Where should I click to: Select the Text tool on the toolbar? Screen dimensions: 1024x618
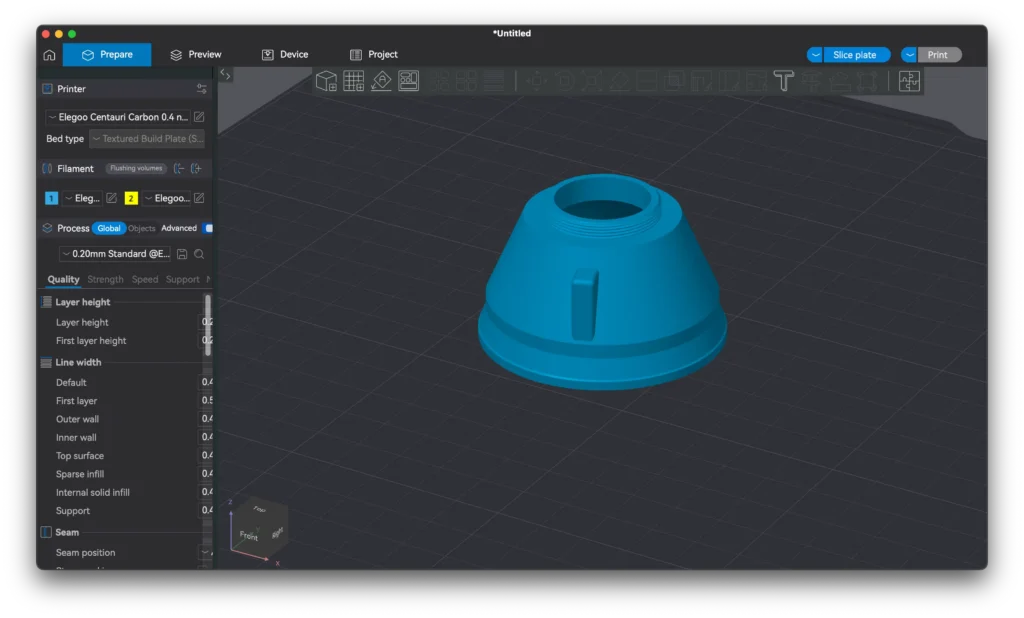pos(783,81)
